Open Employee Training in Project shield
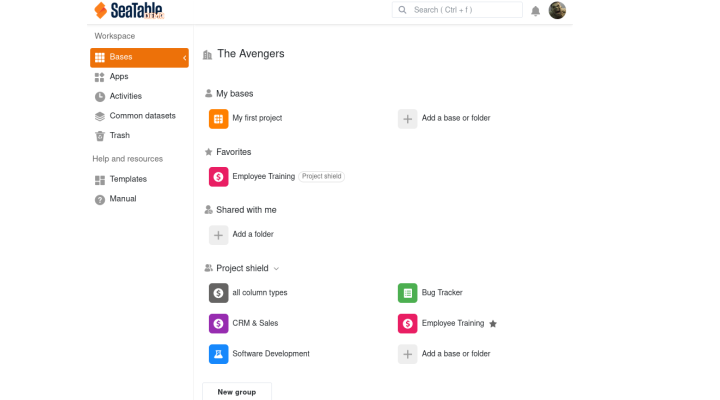Viewport: 720px width, 400px height. (x=453, y=323)
